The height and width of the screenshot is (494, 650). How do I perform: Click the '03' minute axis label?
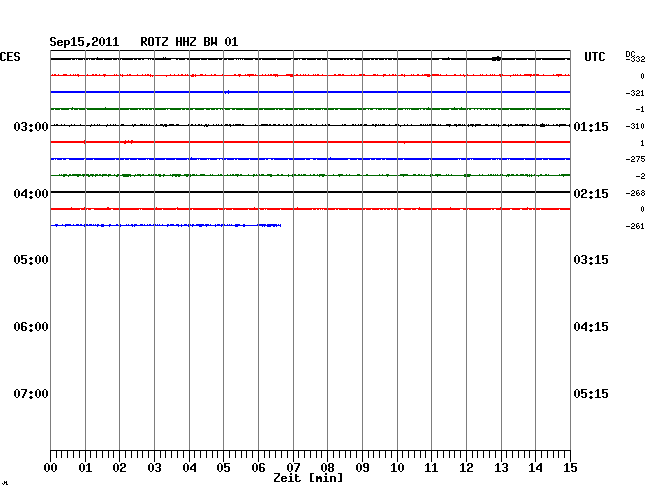click(155, 468)
